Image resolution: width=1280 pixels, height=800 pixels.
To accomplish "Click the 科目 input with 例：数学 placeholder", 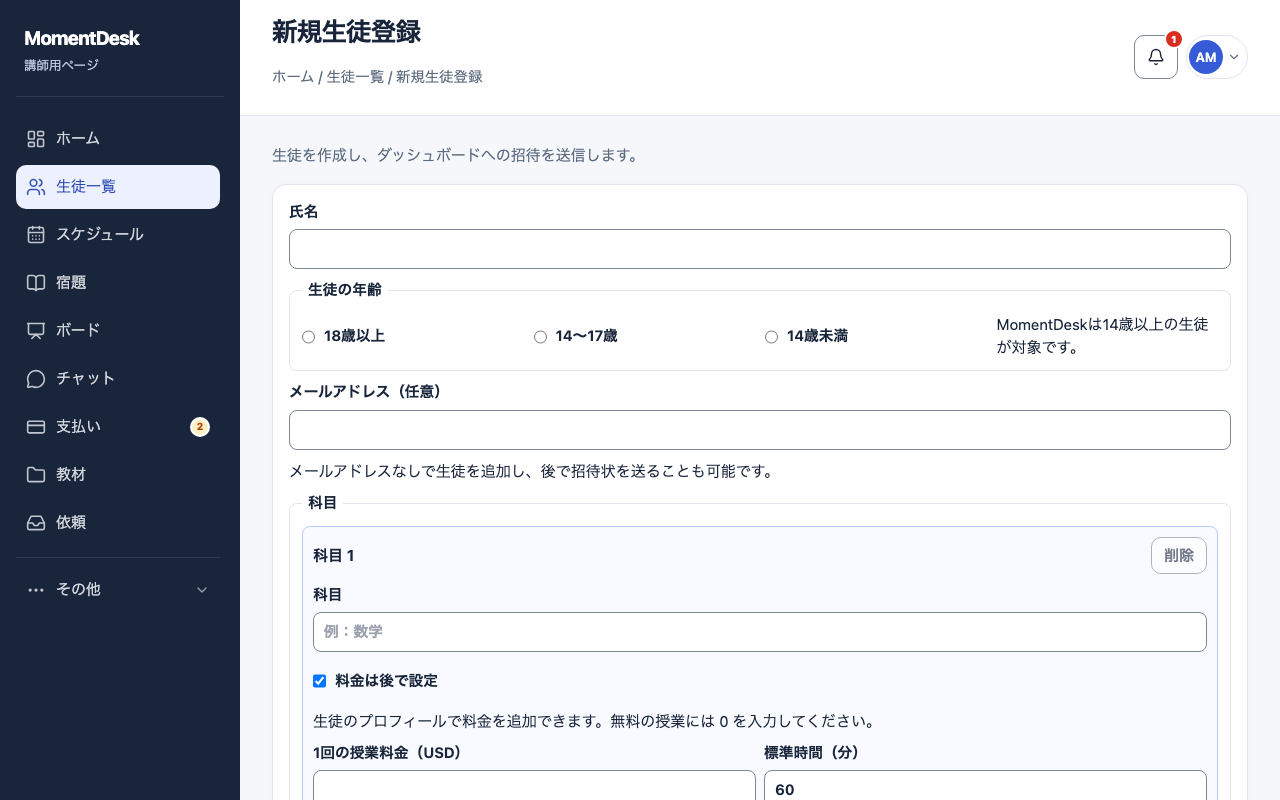I will (x=760, y=632).
